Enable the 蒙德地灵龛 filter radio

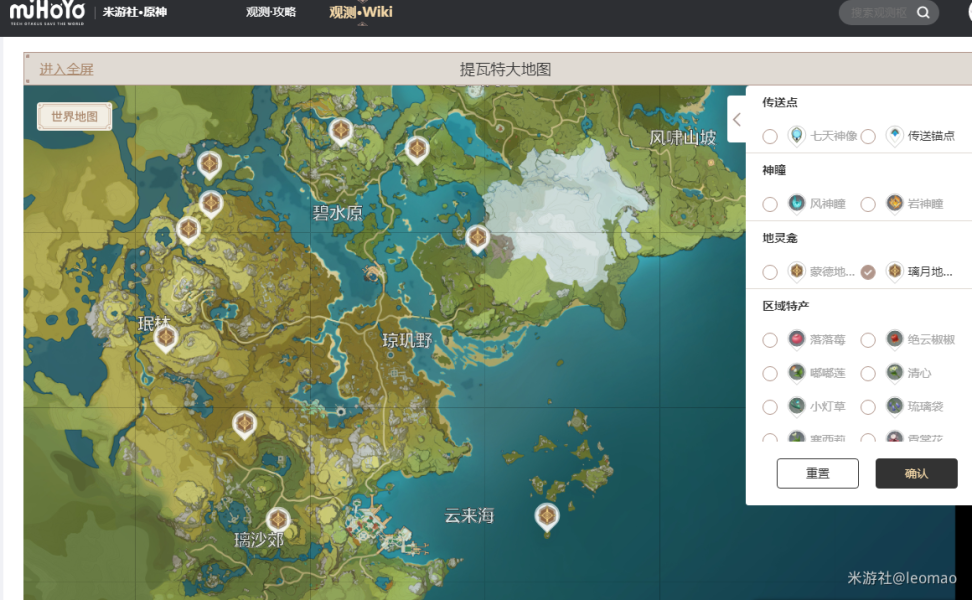coord(770,272)
